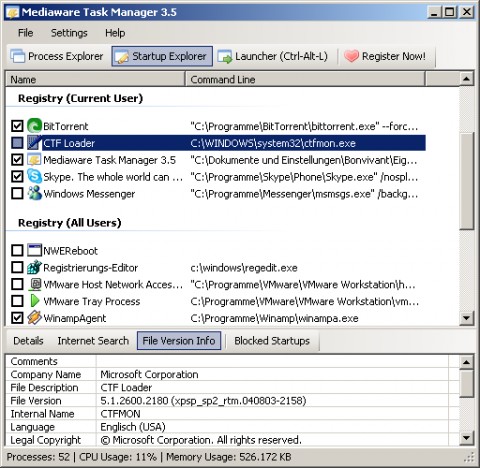Enable the NWEReboot checkbox
480x468 pixels.
[x=17, y=250]
